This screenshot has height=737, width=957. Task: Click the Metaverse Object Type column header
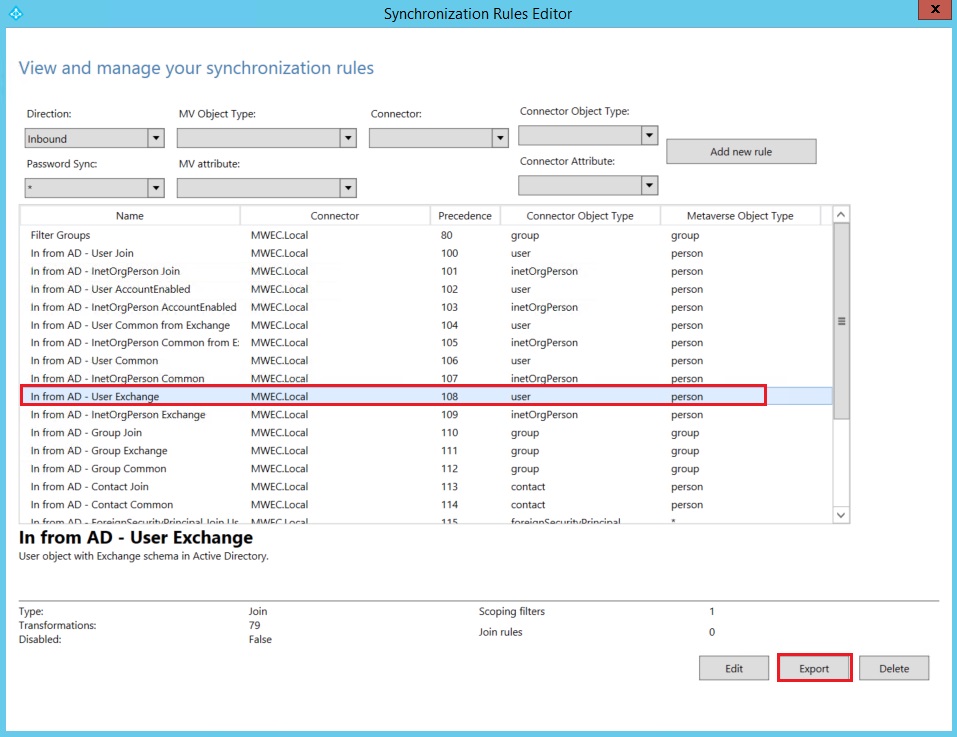740,216
